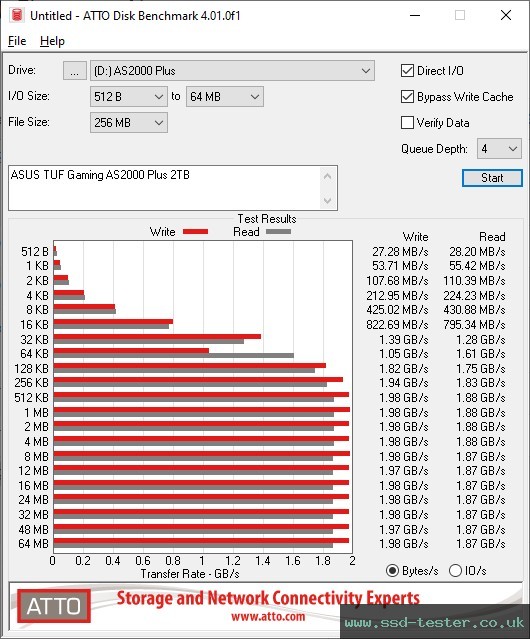Screen dimensions: 530x639
Task: Open the File Size 256 MB dropdown
Action: (129, 123)
